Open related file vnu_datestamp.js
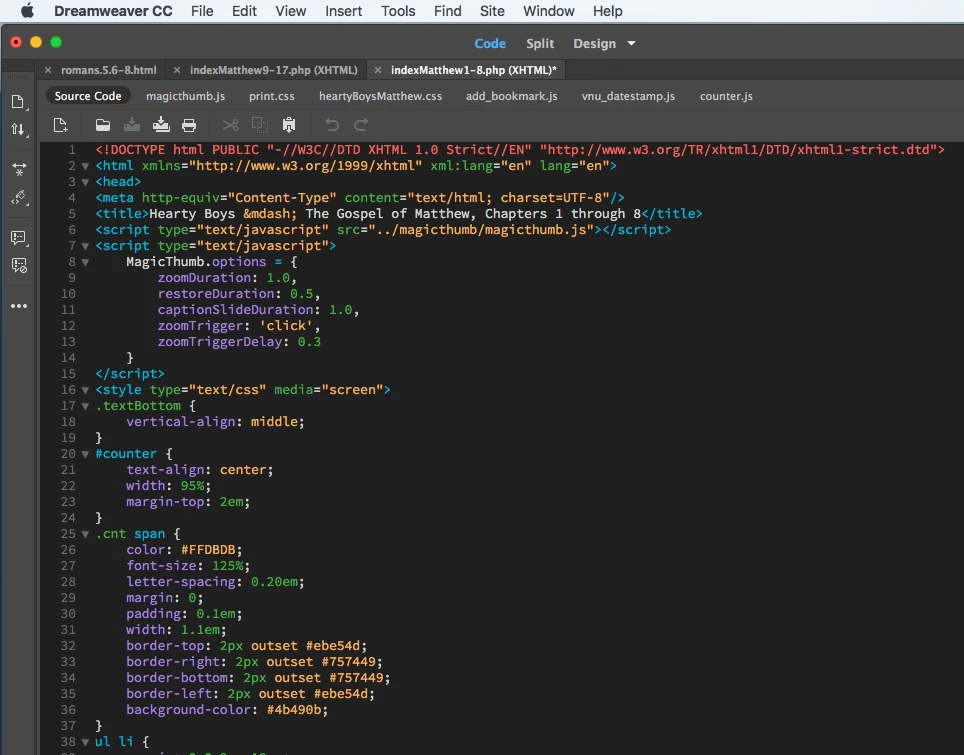 [628, 96]
